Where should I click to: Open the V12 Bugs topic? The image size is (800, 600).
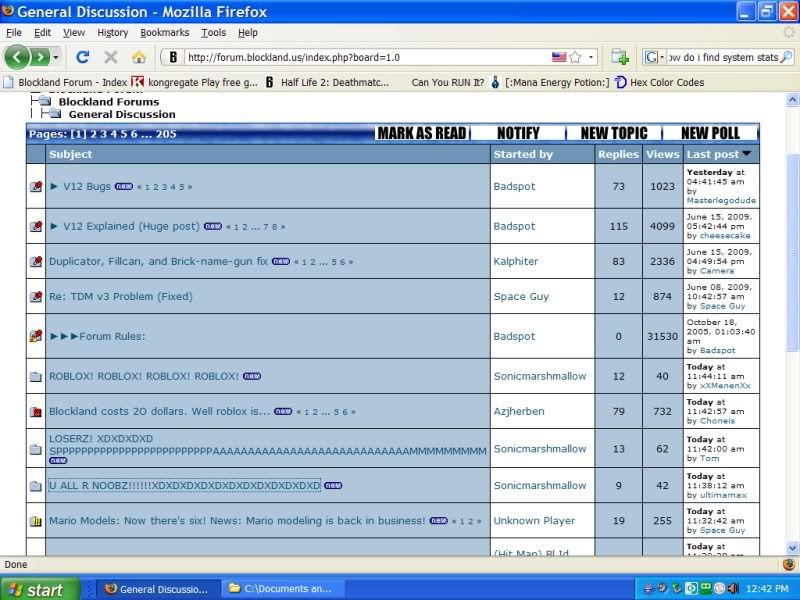pyautogui.click(x=87, y=186)
